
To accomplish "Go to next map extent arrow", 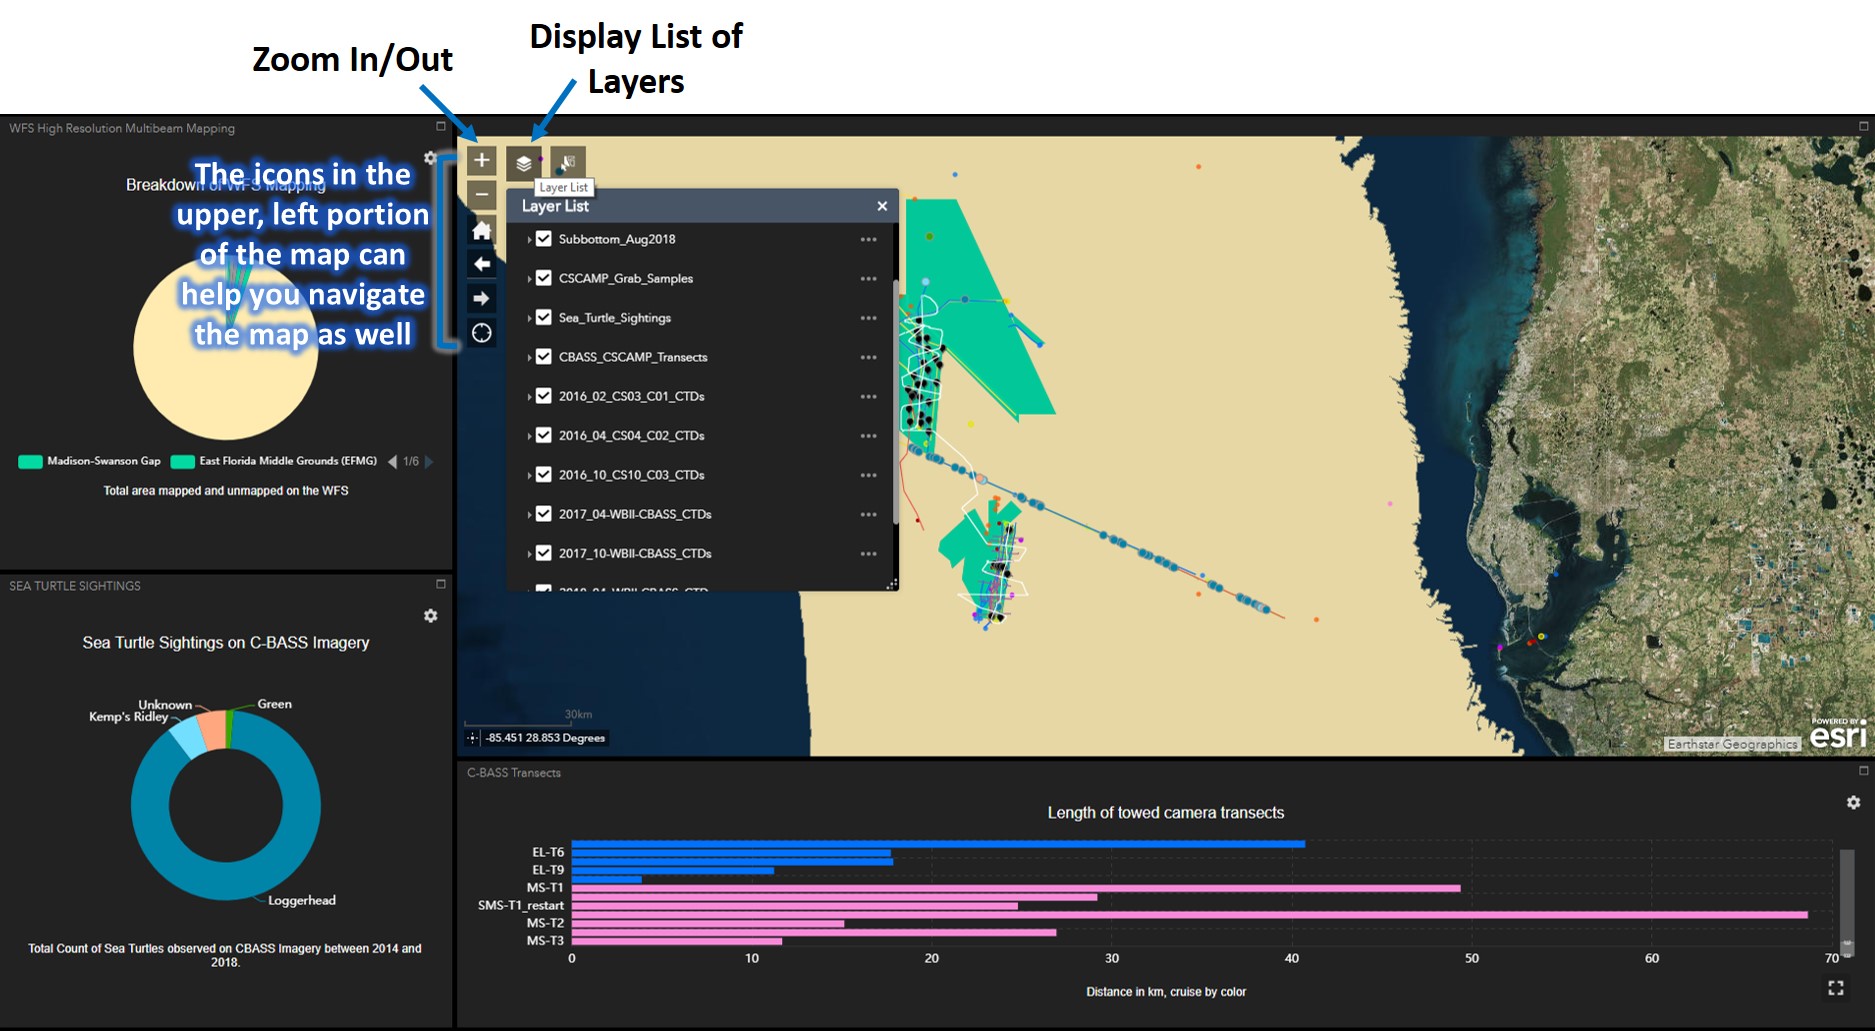I will 481,298.
